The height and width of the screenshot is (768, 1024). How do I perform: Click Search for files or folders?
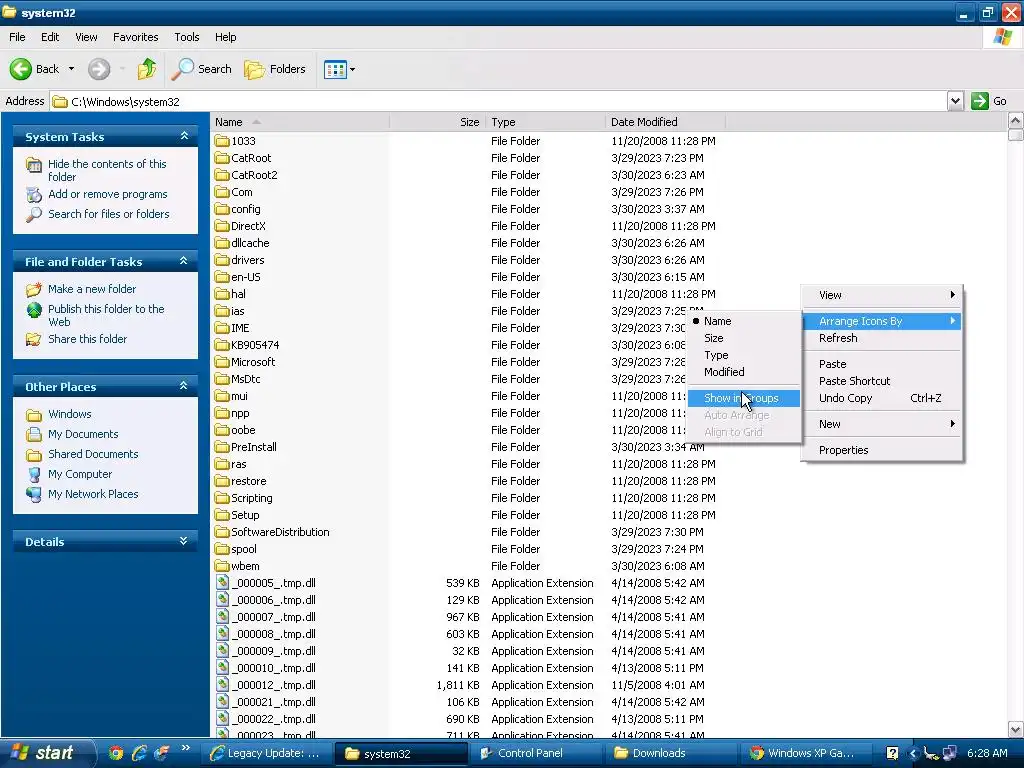coord(108,214)
